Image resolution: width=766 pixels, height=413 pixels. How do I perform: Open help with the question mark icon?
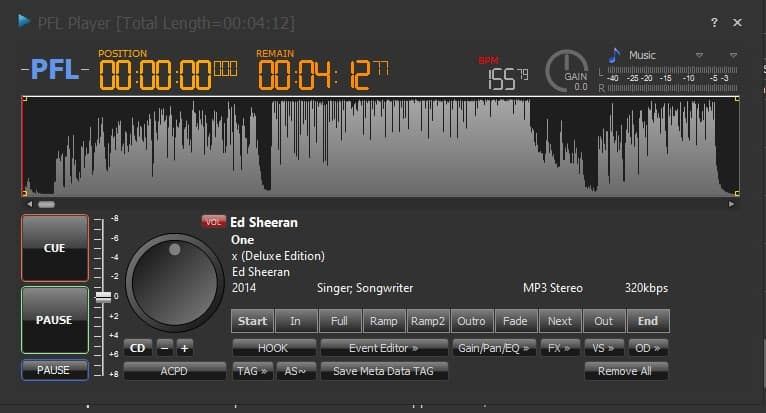(x=714, y=22)
